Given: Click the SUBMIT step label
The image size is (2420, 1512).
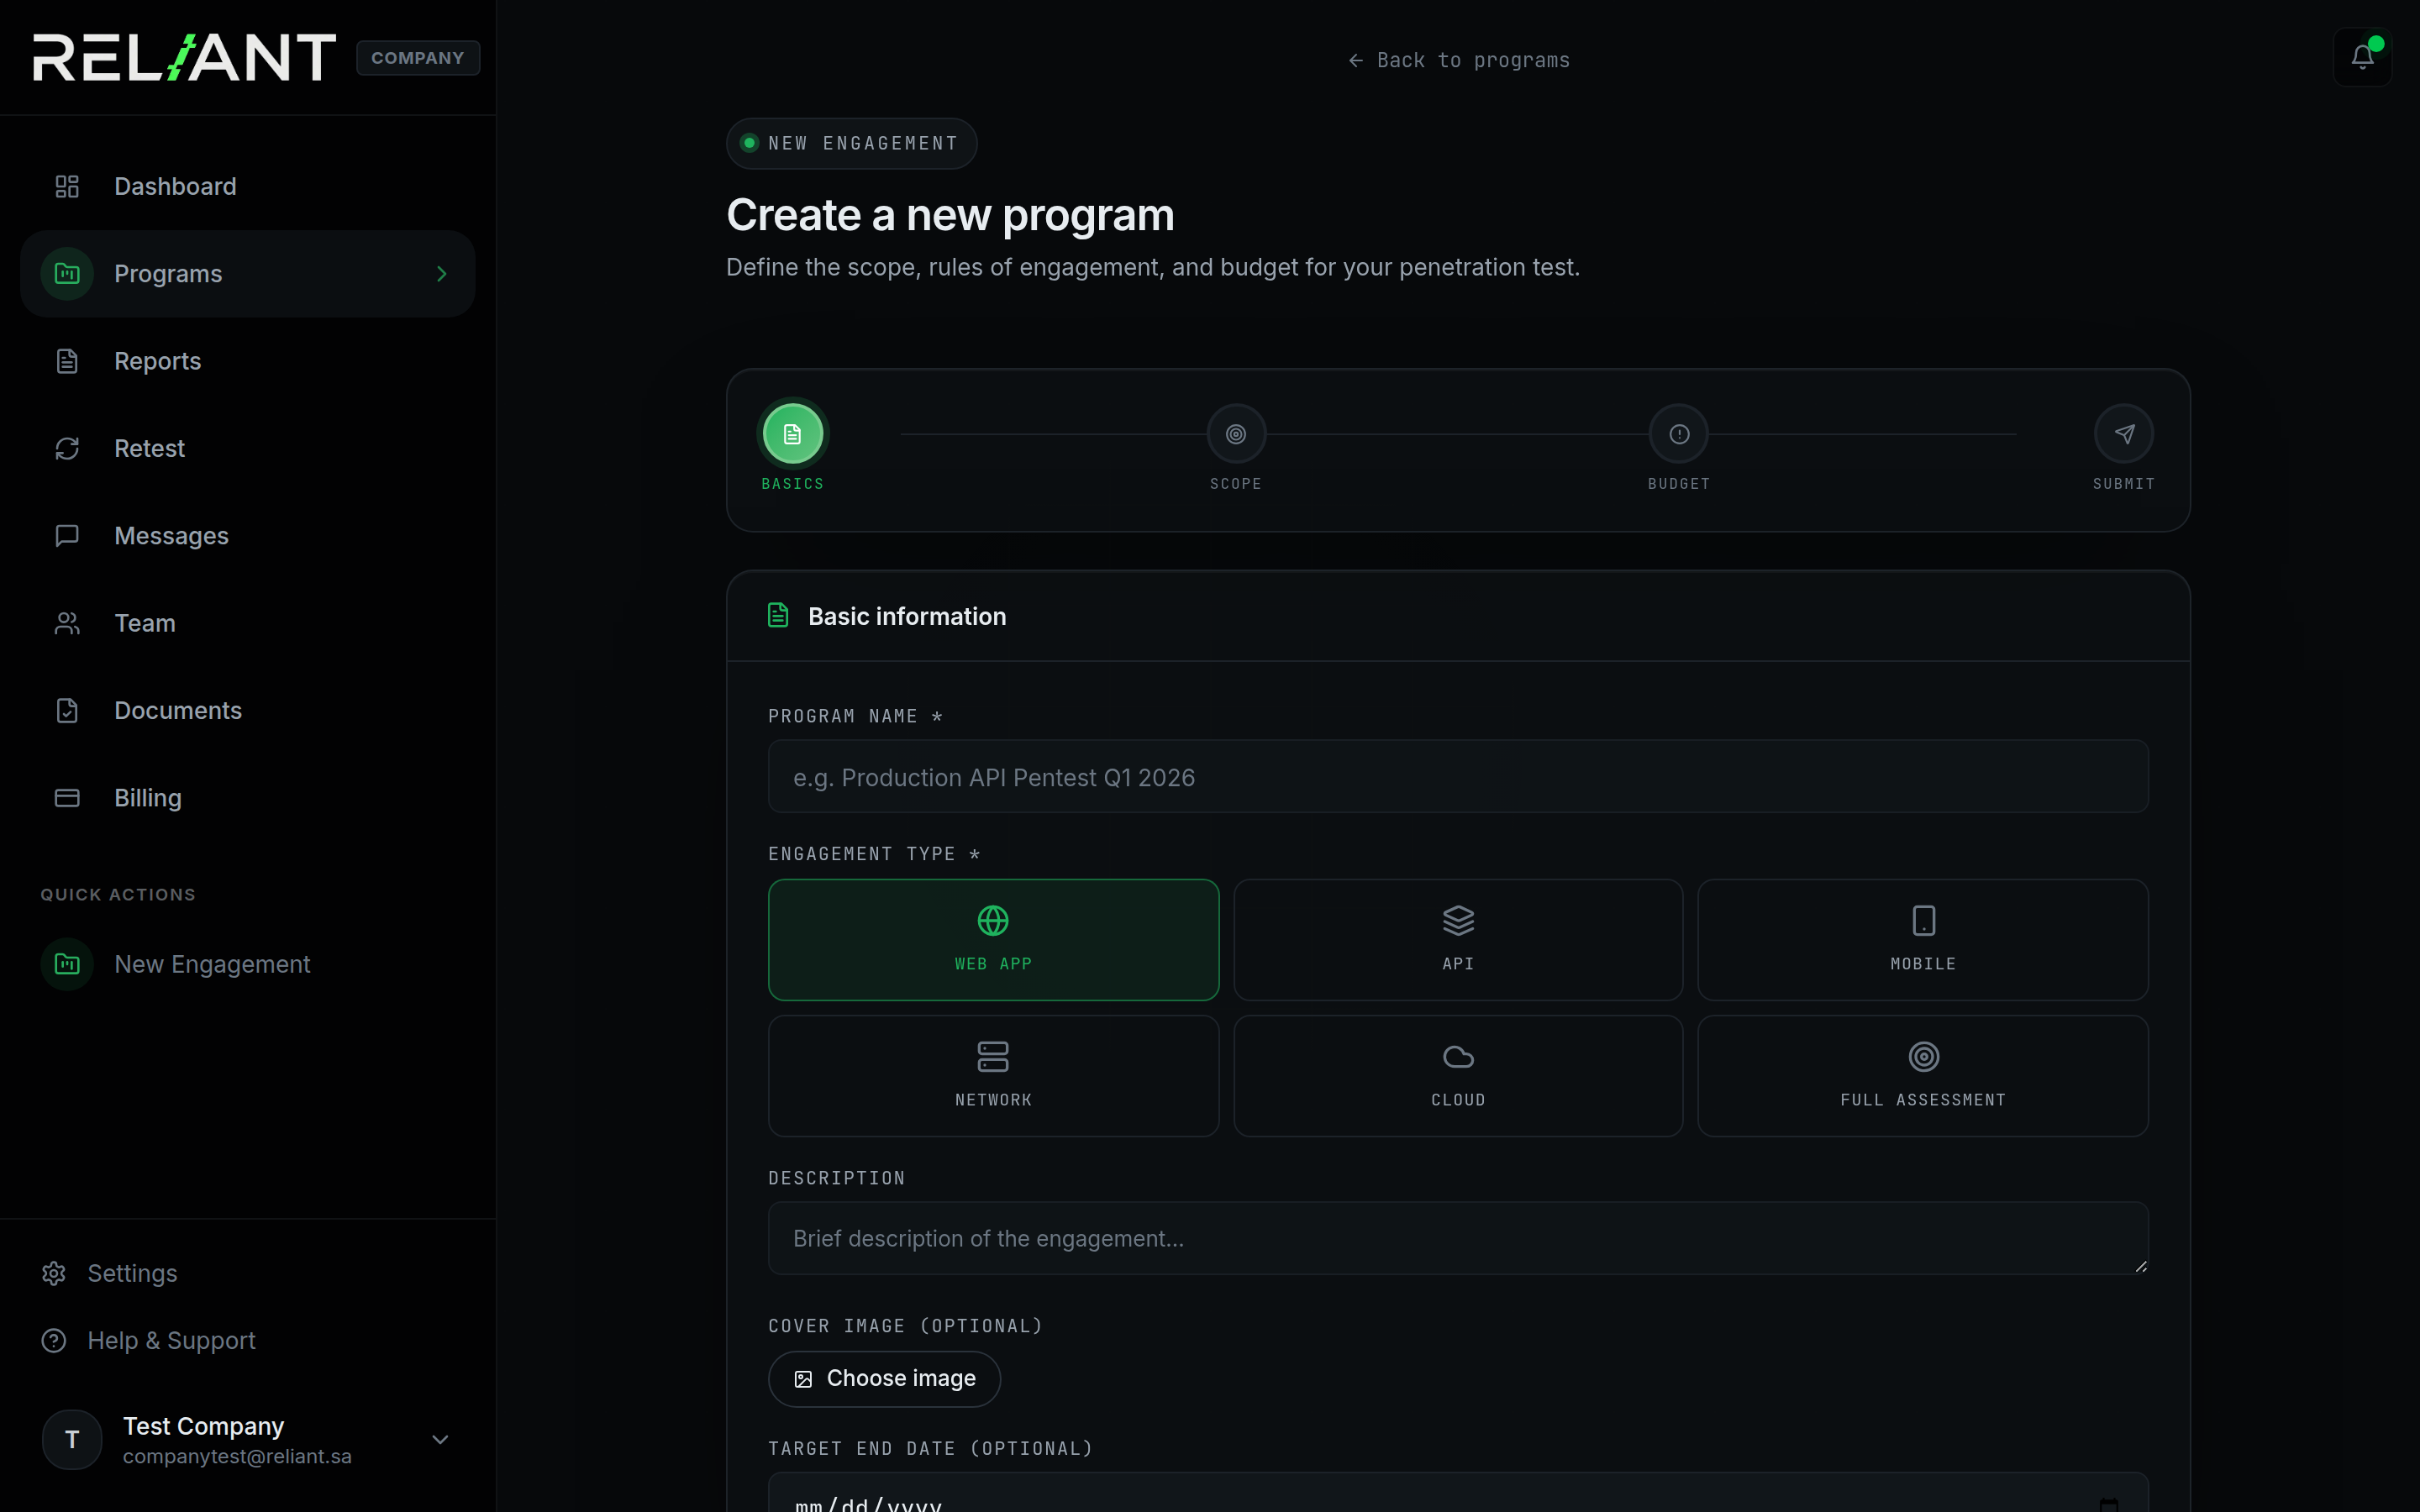Looking at the screenshot, I should tap(2124, 484).
